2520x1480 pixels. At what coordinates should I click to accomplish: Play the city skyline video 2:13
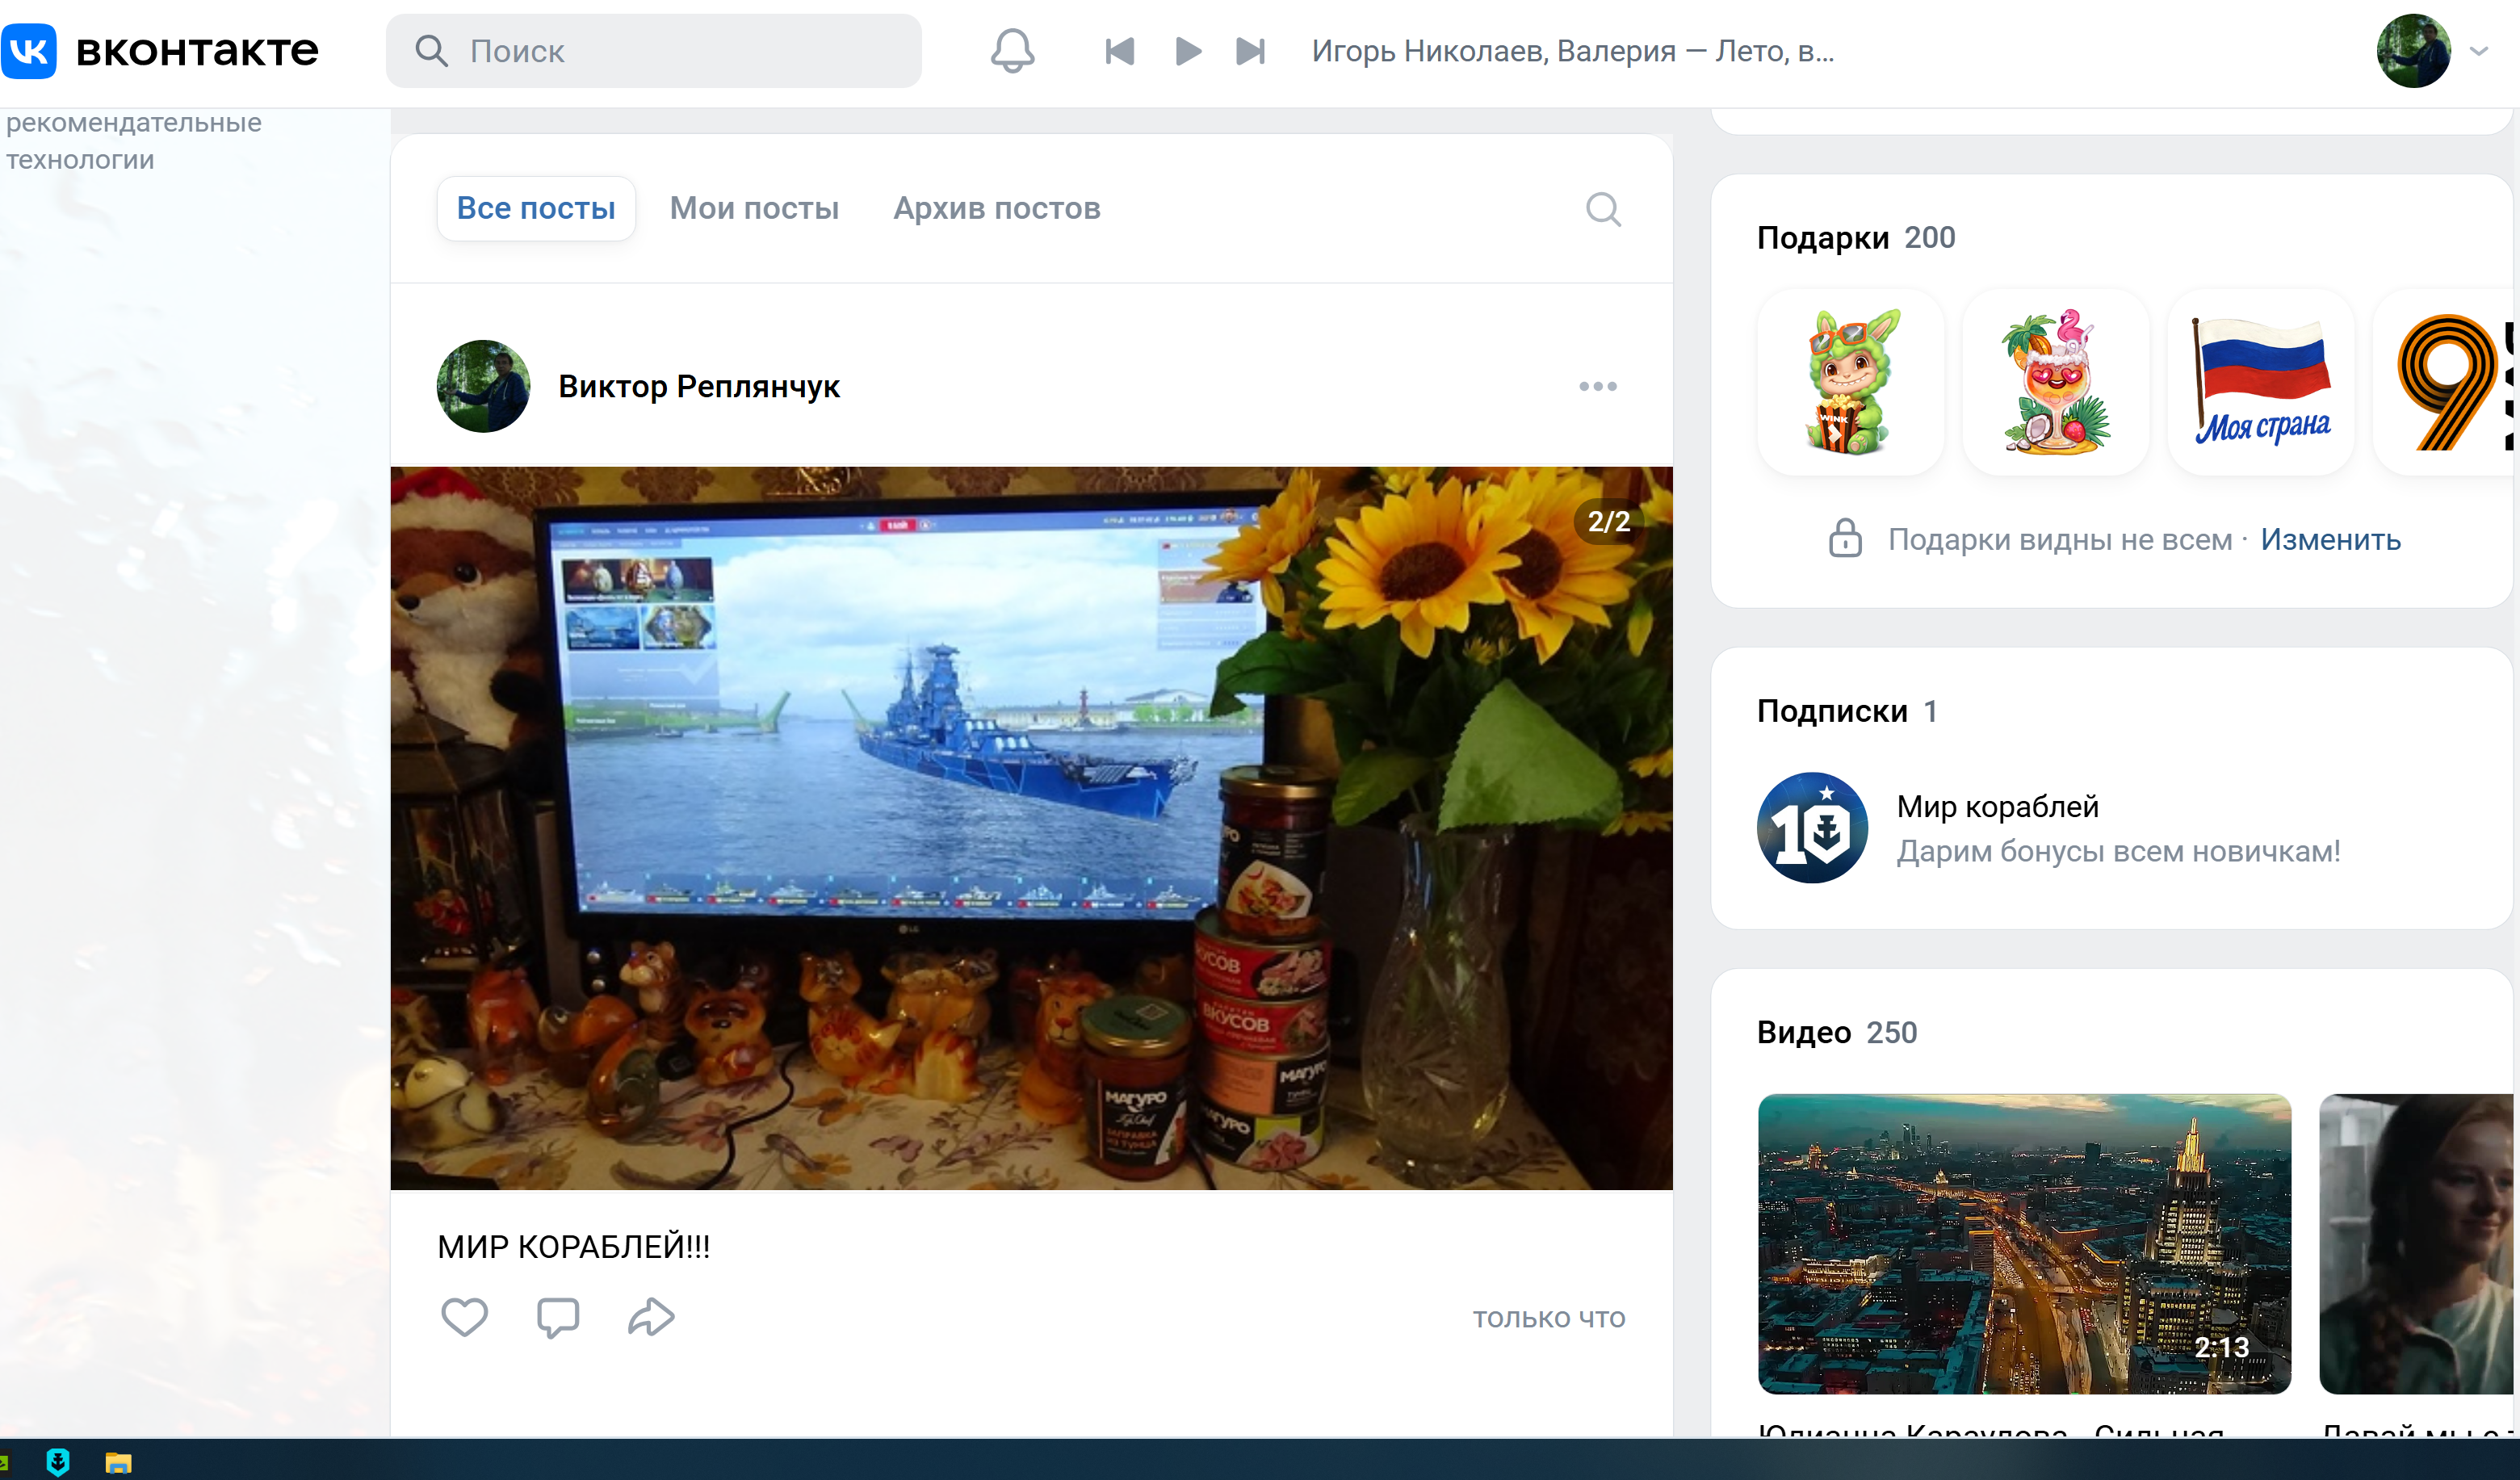(2024, 1244)
